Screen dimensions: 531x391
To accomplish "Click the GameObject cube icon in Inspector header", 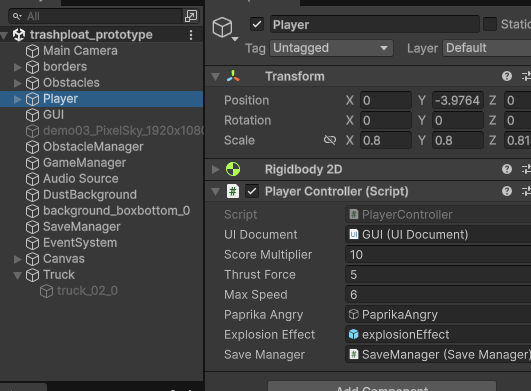I will pyautogui.click(x=222, y=27).
